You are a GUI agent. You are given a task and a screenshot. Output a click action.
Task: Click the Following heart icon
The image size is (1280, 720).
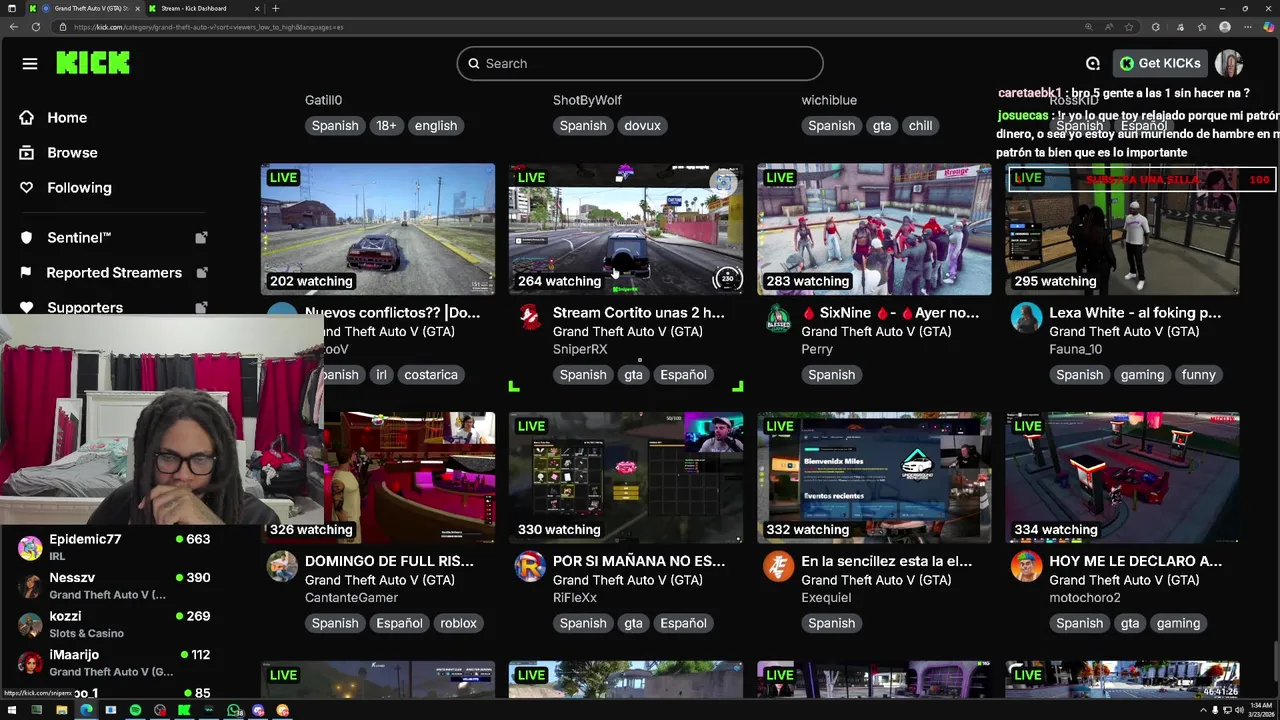[27, 188]
